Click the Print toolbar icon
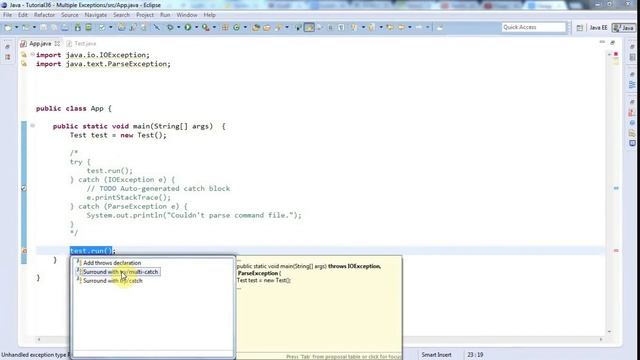The height and width of the screenshot is (360, 640). [65, 27]
